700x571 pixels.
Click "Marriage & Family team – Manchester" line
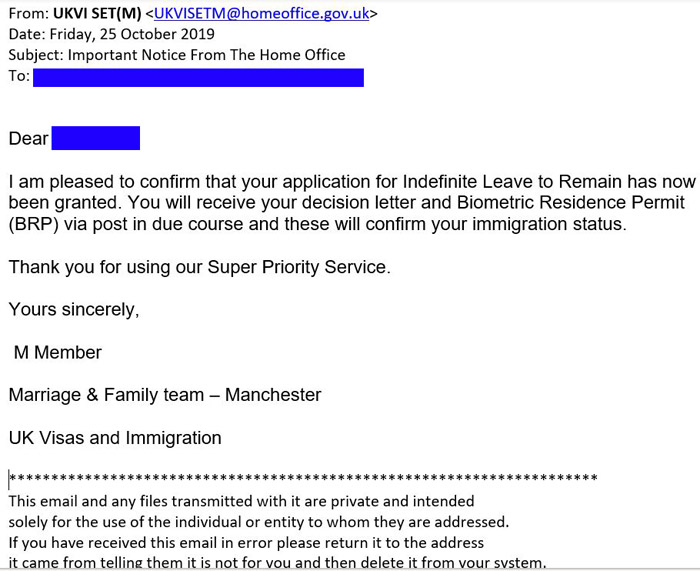pyautogui.click(x=165, y=395)
